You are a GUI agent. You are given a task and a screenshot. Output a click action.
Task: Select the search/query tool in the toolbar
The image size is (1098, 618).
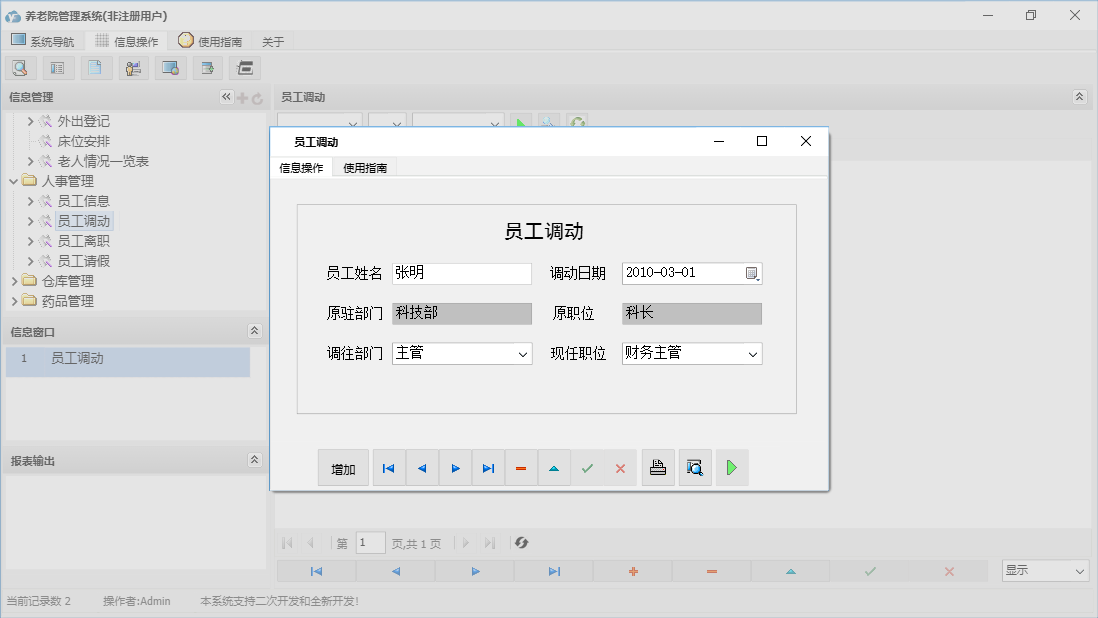pyautogui.click(x=20, y=67)
